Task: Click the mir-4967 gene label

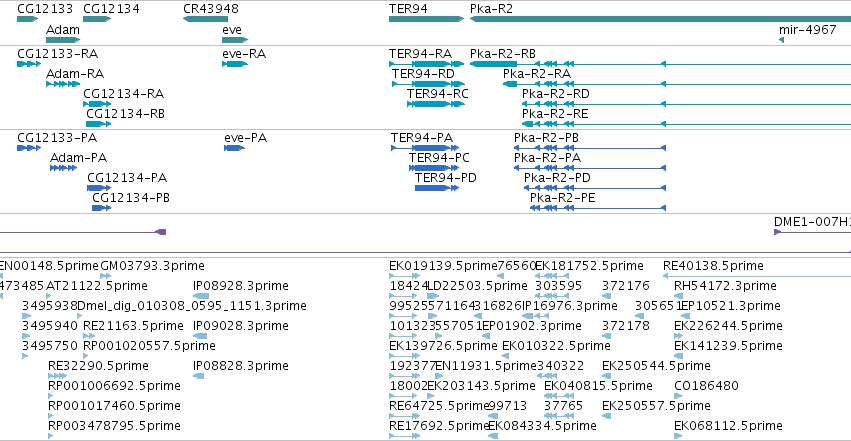Action: coord(808,30)
